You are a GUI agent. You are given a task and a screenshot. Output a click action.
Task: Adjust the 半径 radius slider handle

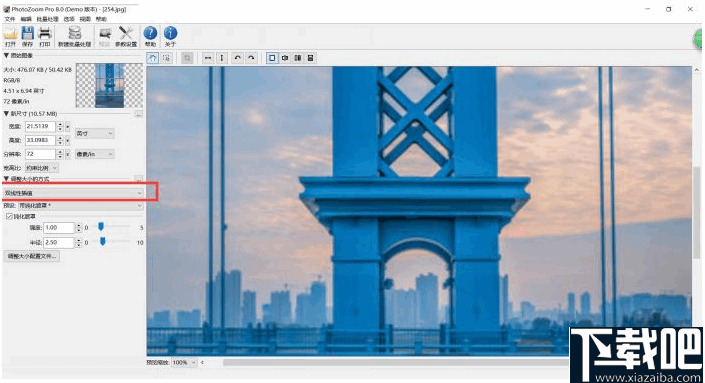point(103,242)
